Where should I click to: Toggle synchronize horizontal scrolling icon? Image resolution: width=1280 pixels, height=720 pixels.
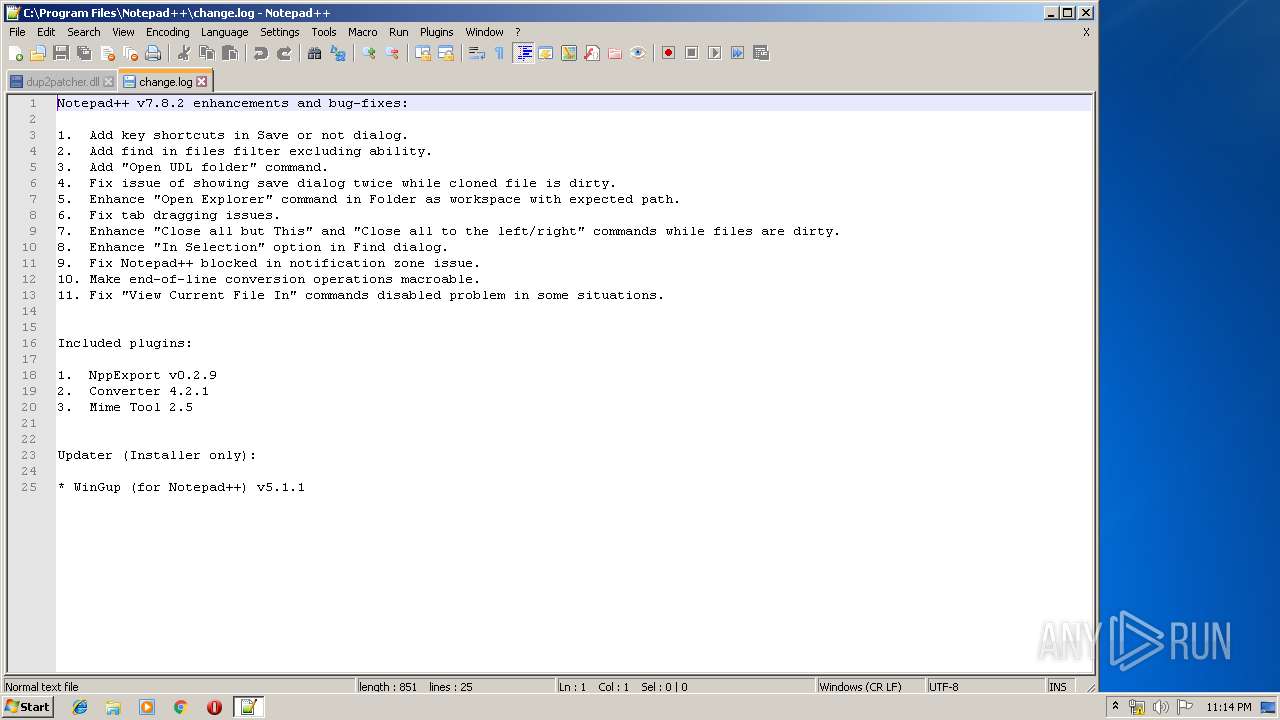click(446, 53)
